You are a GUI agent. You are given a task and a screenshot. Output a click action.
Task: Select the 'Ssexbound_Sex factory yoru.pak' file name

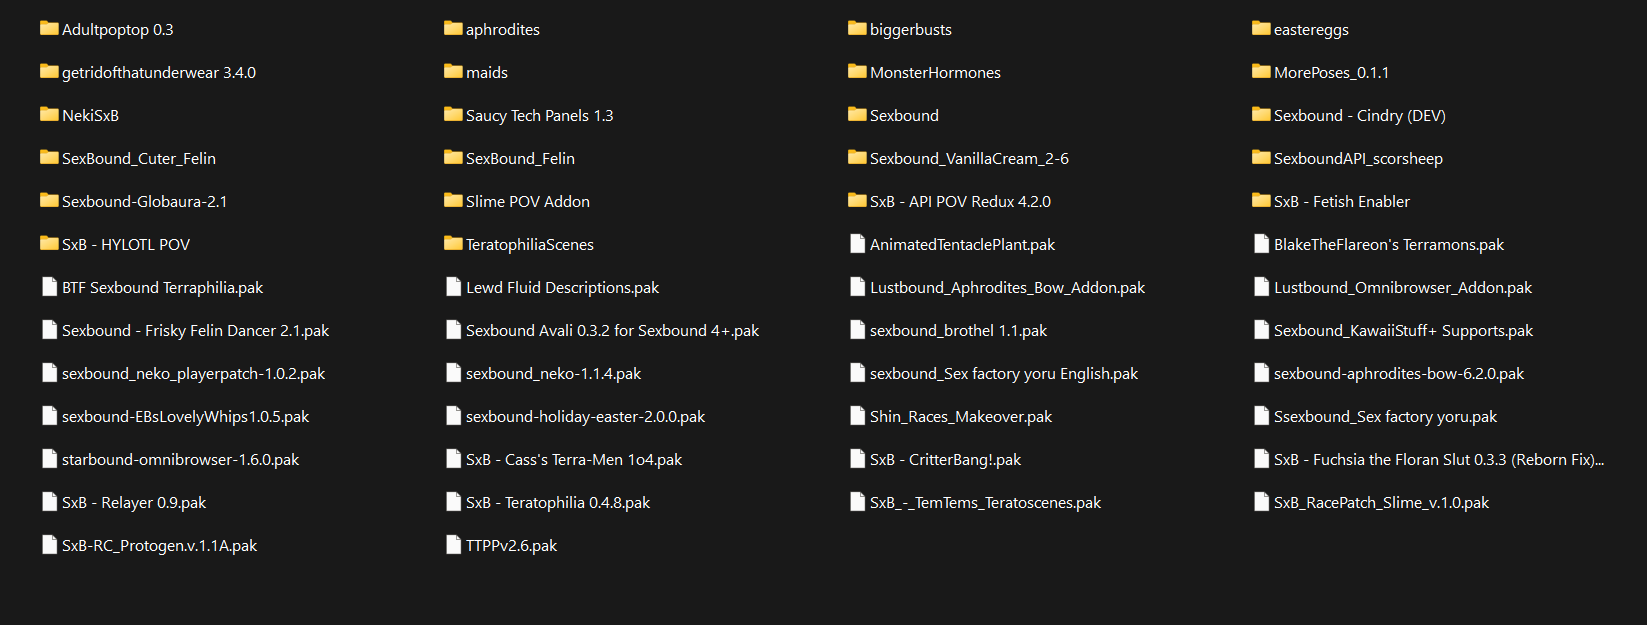point(1386,417)
